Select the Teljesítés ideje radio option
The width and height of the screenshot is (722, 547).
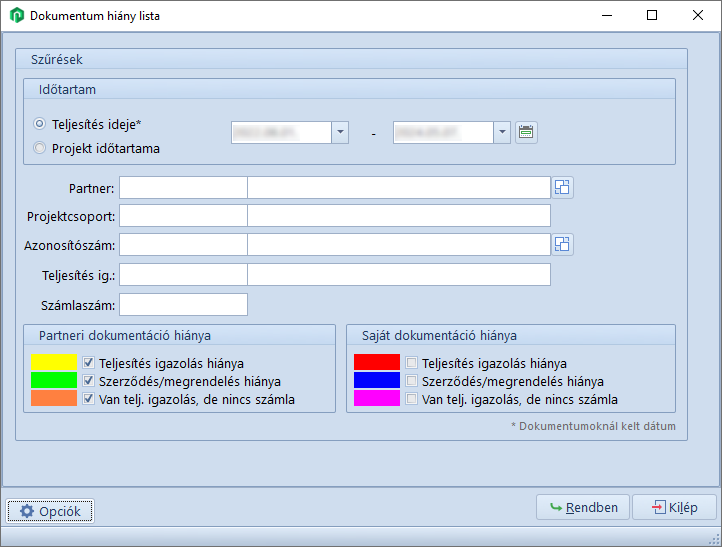coord(40,124)
